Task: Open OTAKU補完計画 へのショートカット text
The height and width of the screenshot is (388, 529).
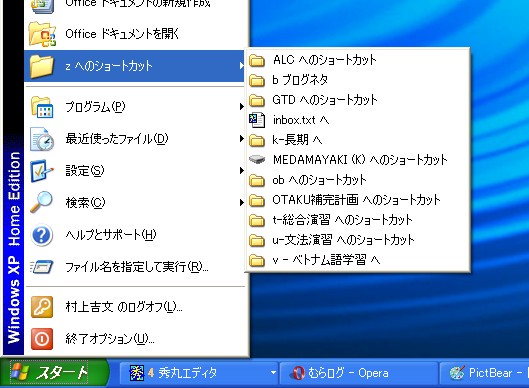Action: tap(356, 200)
